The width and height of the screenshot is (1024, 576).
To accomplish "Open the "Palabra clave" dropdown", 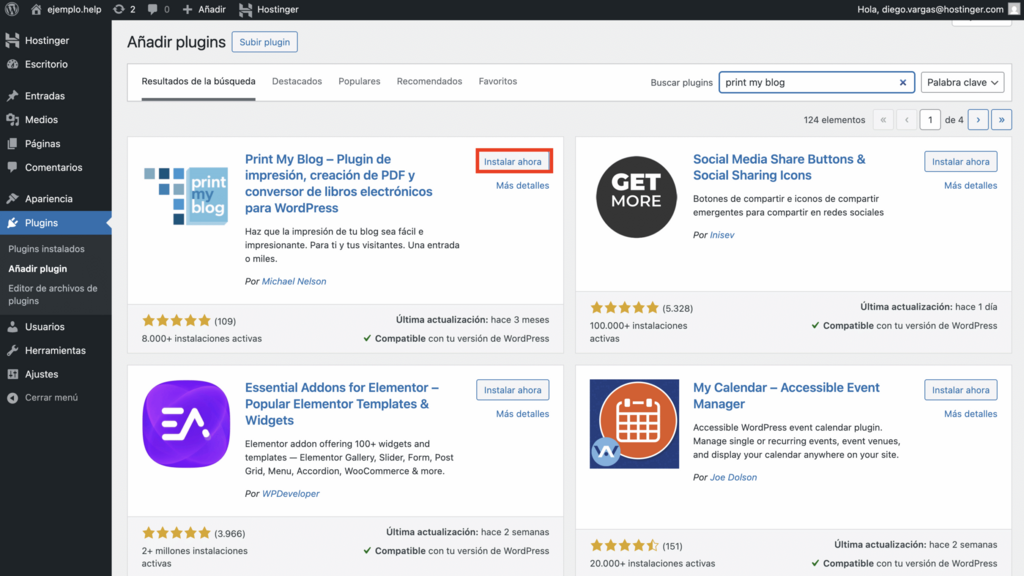I will 962,82.
